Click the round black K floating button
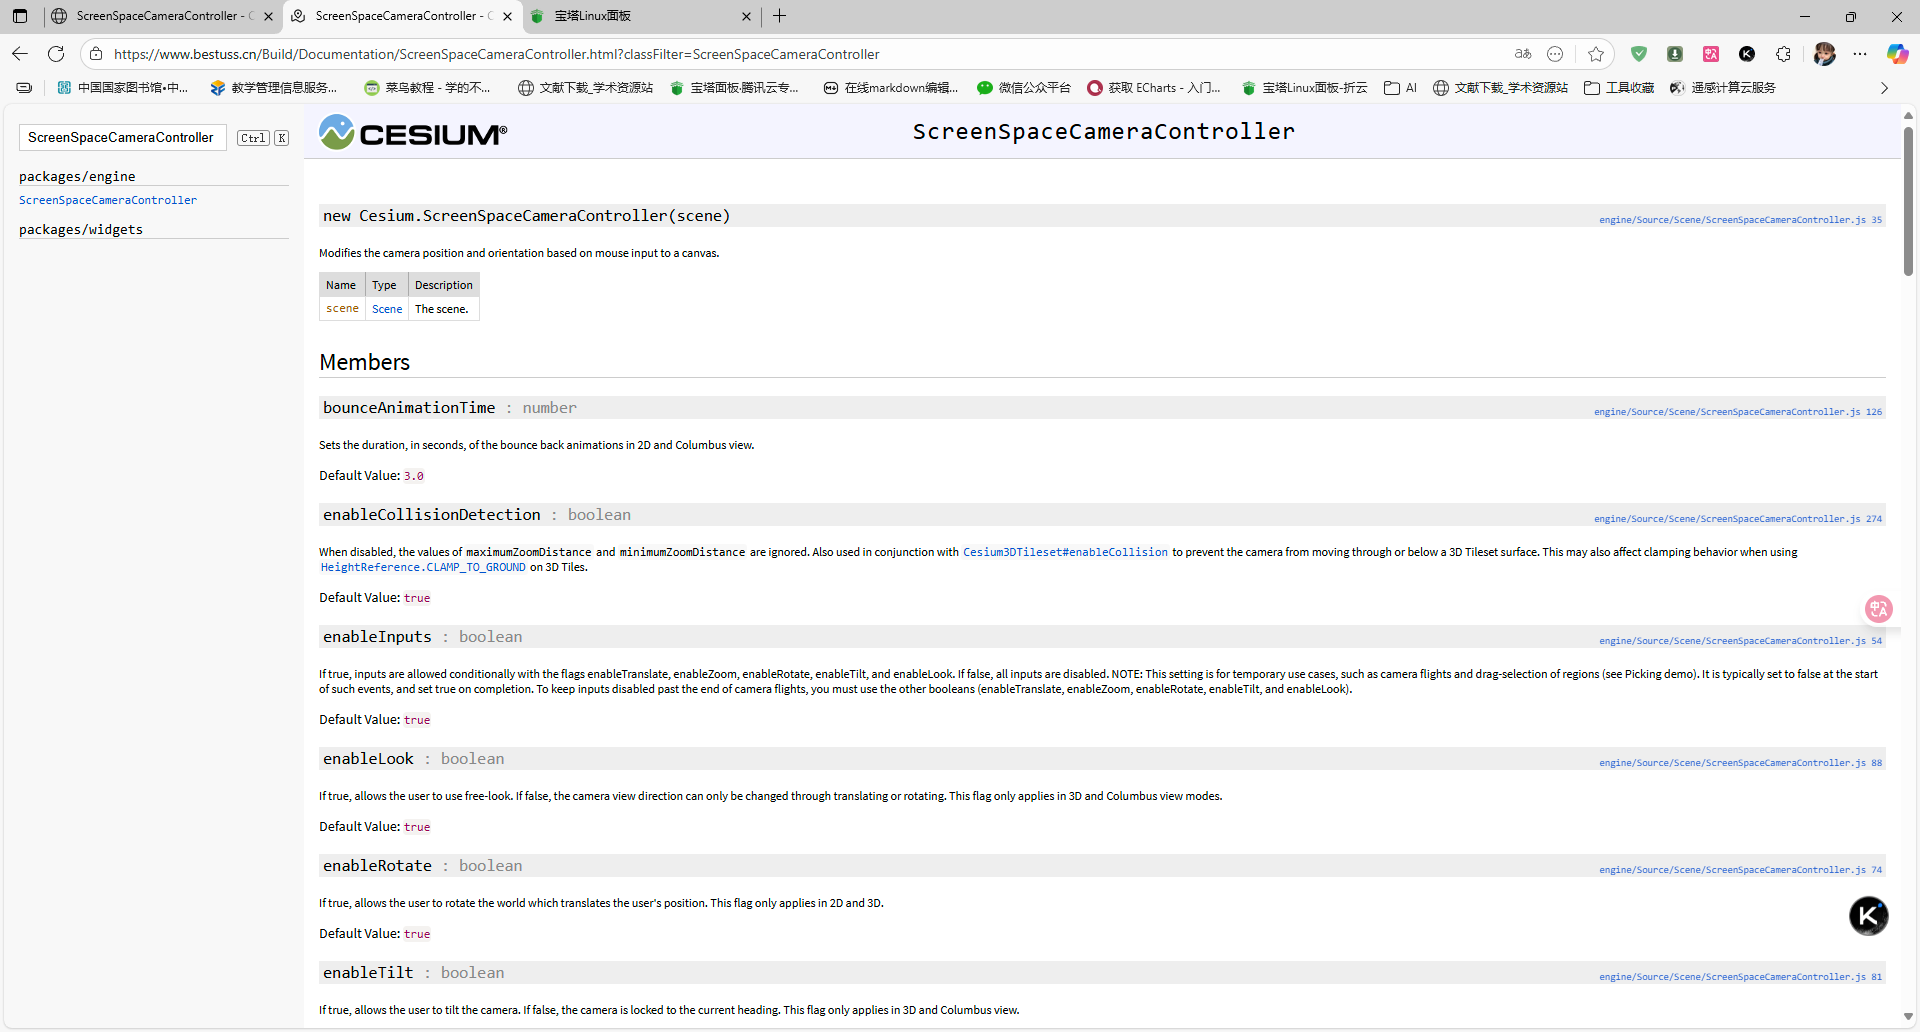This screenshot has width=1920, height=1032. (x=1868, y=915)
